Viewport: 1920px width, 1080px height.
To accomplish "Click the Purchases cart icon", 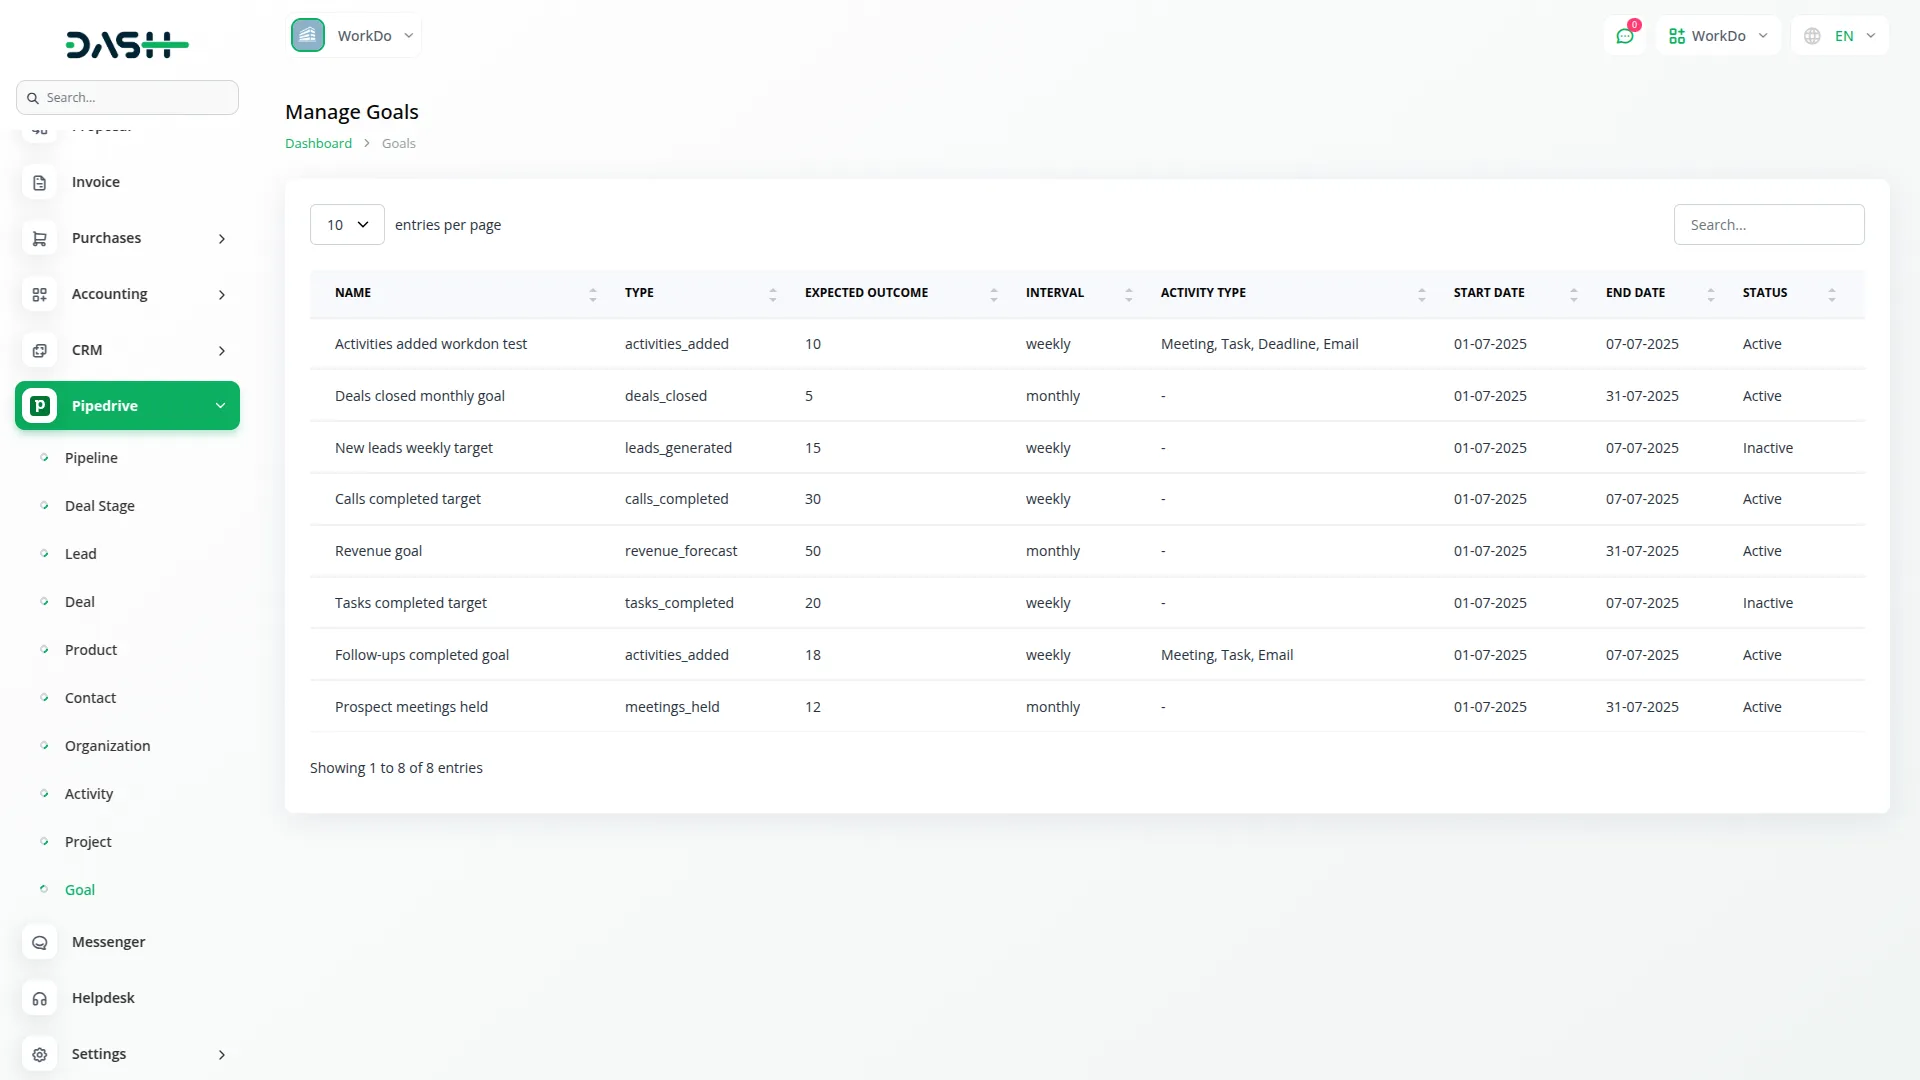I will 39,238.
